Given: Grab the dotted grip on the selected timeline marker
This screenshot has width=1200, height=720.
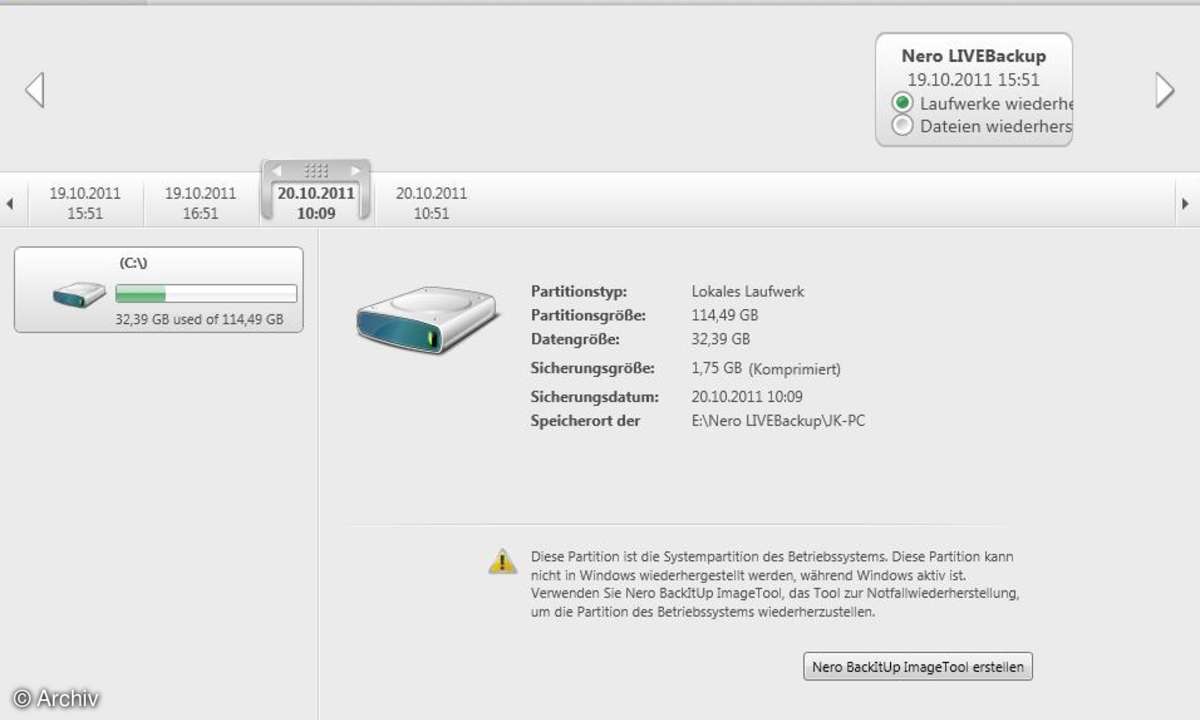Looking at the screenshot, I should 316,171.
